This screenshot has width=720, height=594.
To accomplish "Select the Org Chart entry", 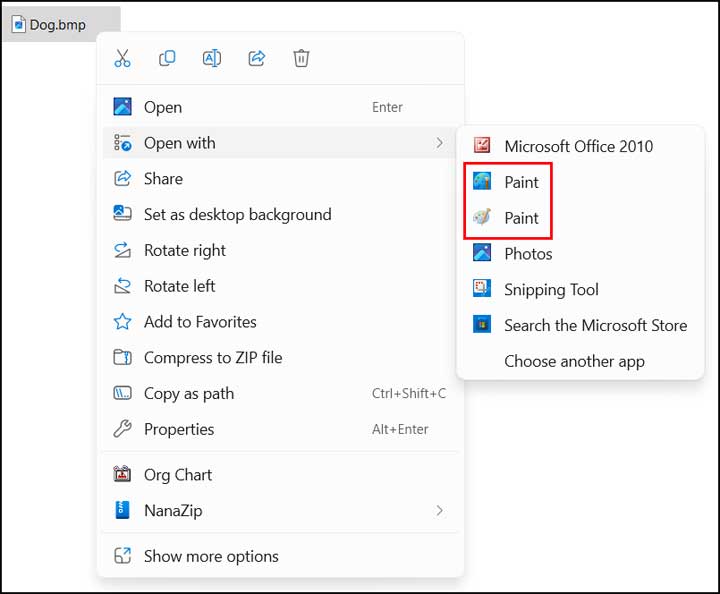I will [280, 475].
